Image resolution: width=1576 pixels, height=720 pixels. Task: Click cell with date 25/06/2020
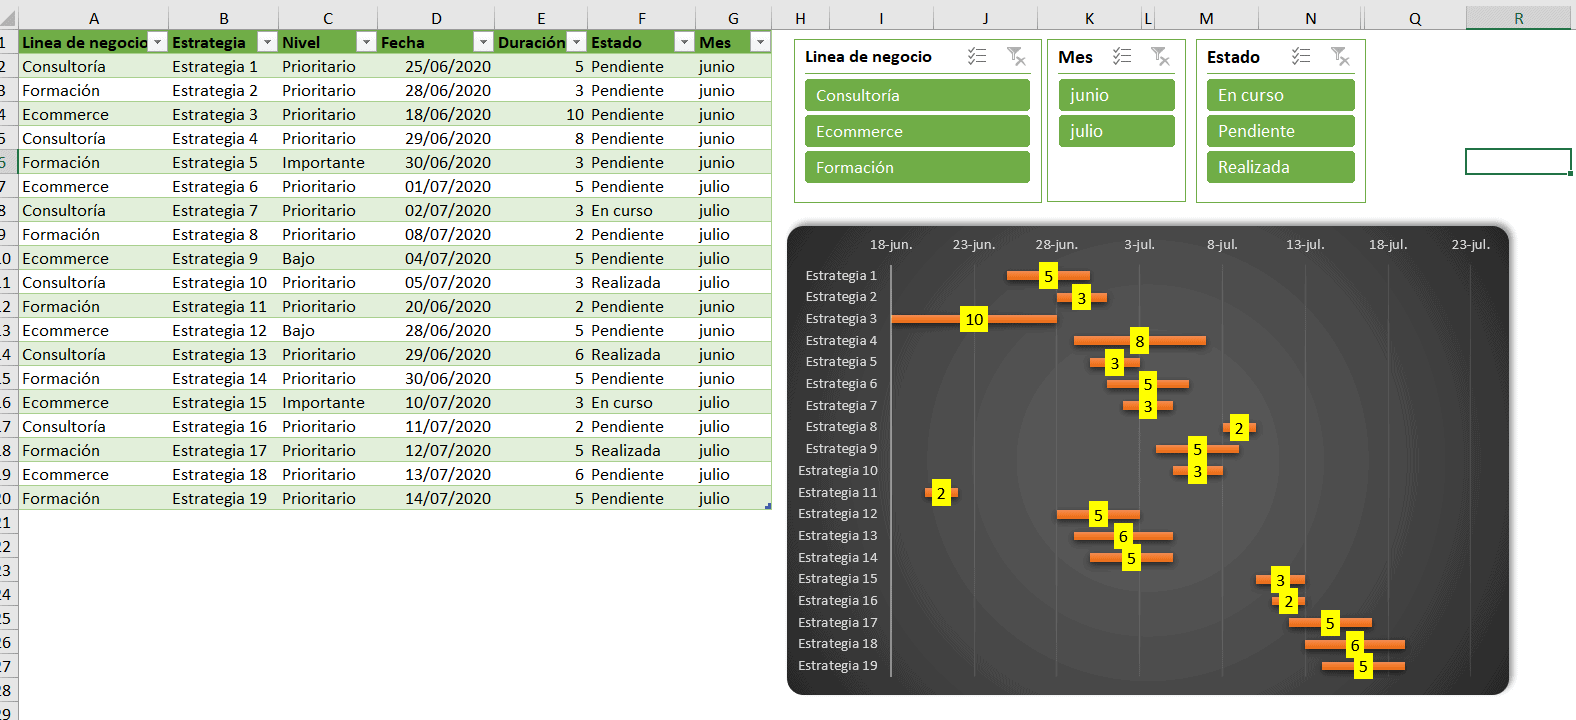(x=436, y=66)
